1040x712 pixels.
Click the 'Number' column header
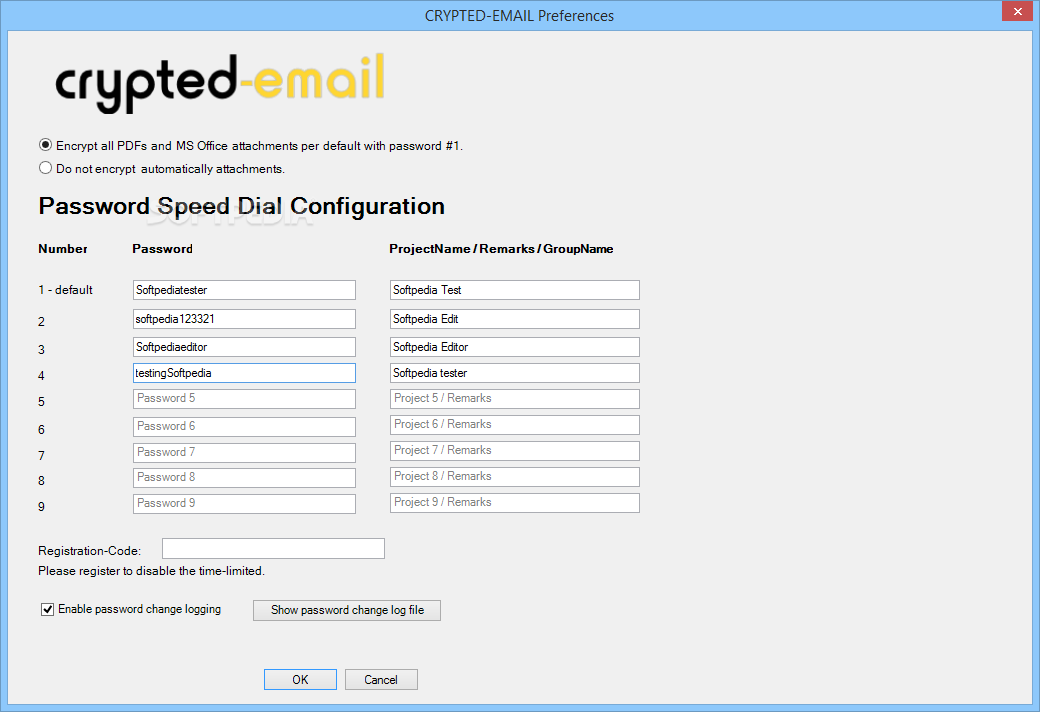pyautogui.click(x=63, y=249)
